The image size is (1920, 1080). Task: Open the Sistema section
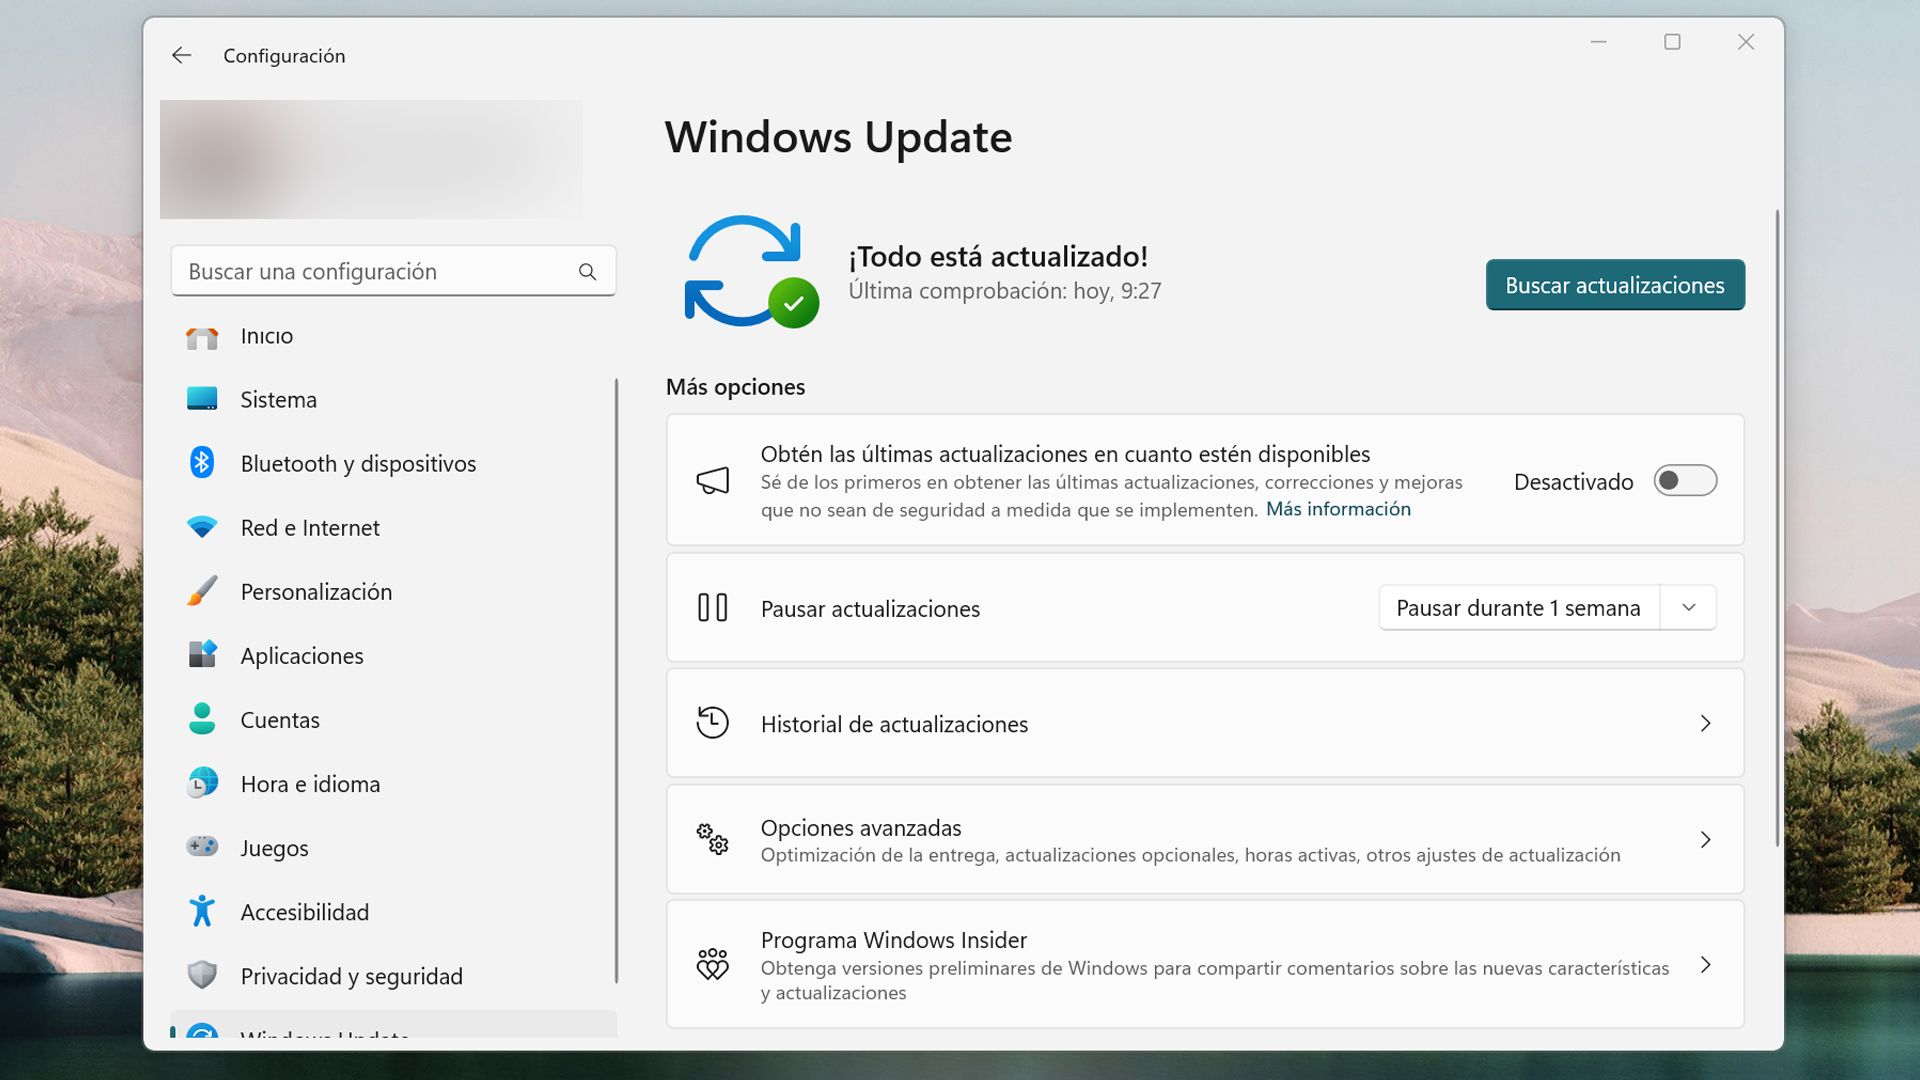coord(392,400)
